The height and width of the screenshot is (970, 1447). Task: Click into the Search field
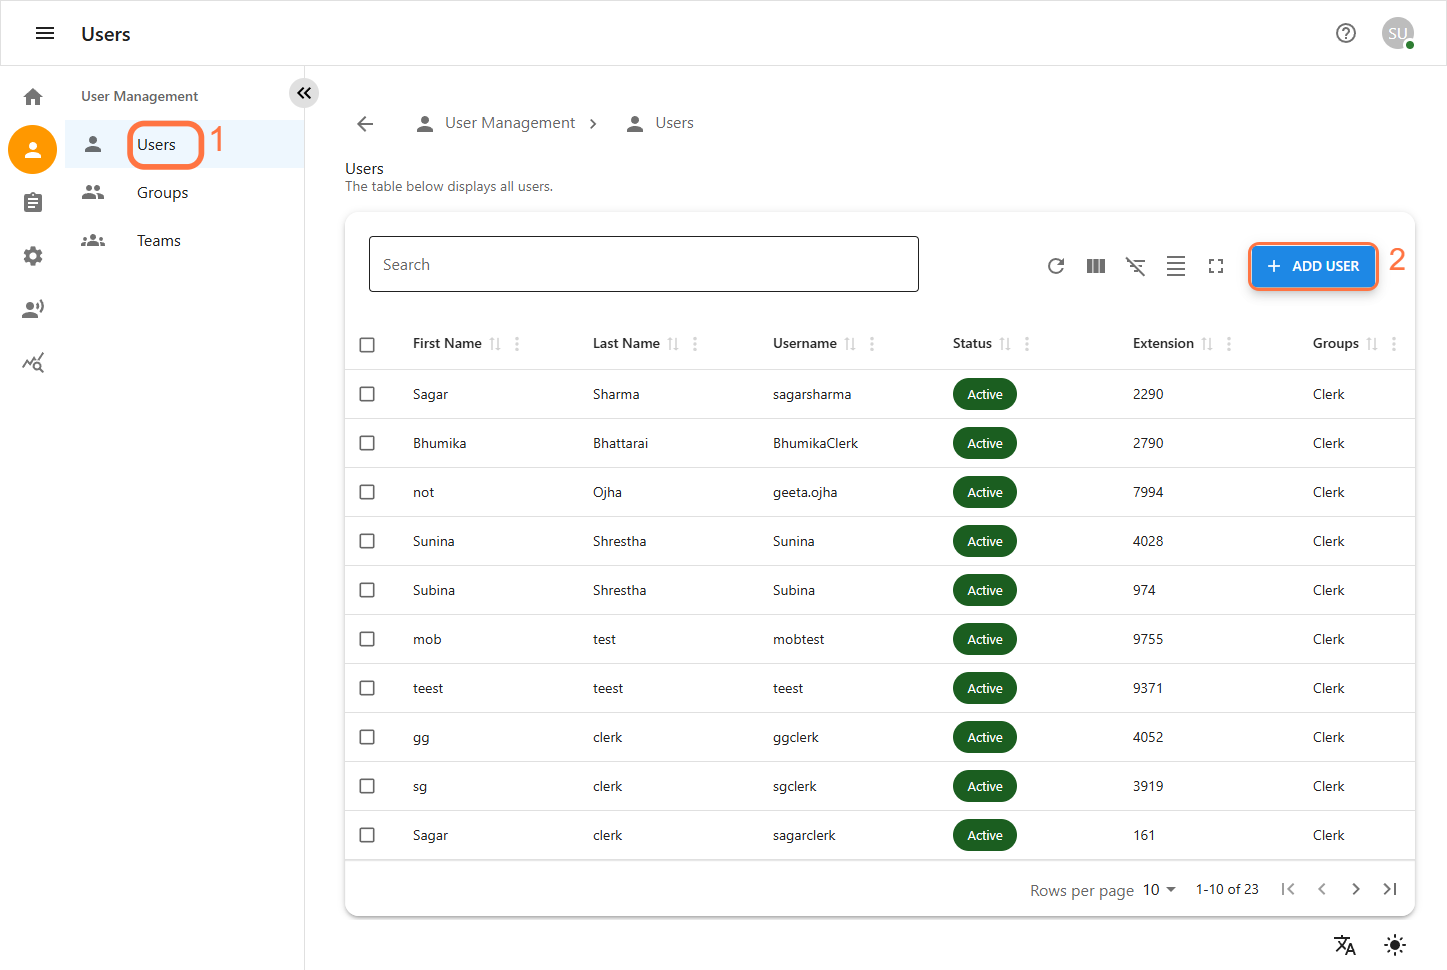[643, 265]
